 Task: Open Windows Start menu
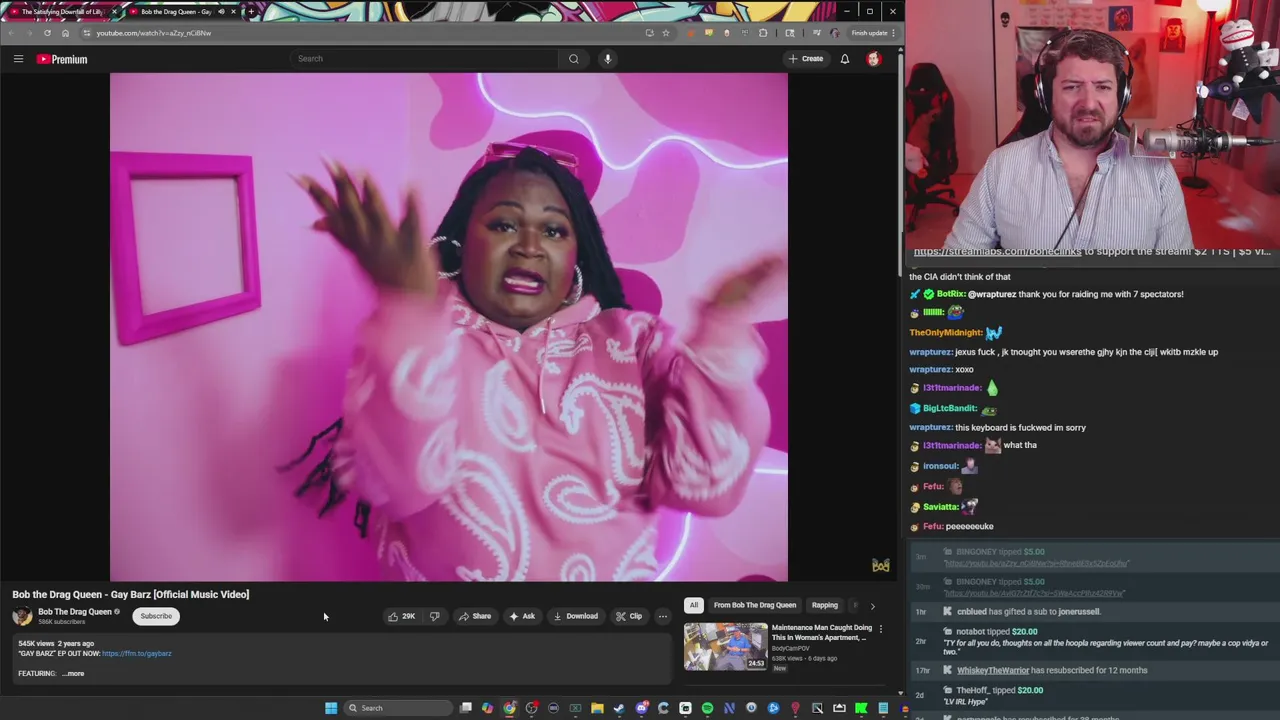pos(331,708)
